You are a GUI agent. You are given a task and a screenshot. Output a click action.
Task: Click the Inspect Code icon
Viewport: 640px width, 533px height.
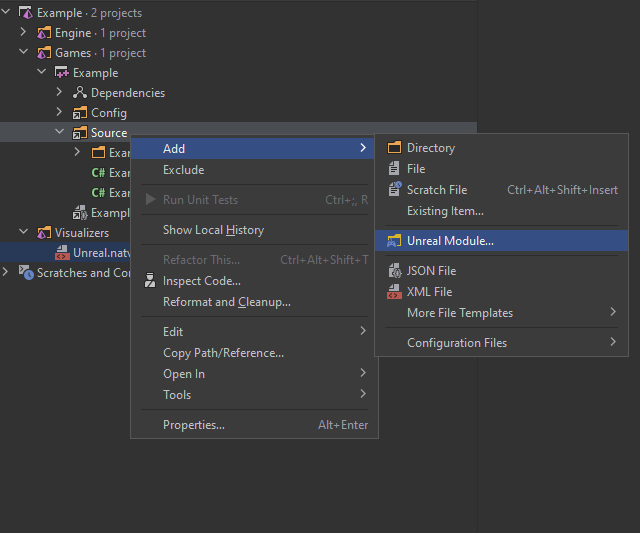149,281
